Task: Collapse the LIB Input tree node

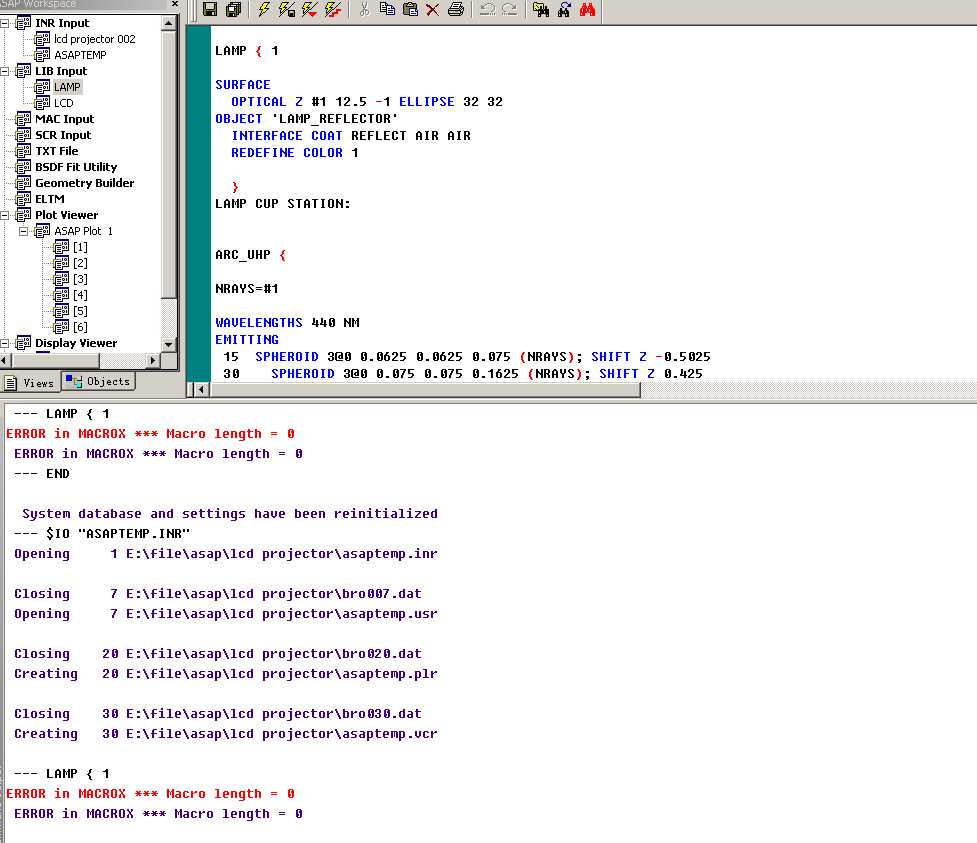Action: click(x=4, y=72)
